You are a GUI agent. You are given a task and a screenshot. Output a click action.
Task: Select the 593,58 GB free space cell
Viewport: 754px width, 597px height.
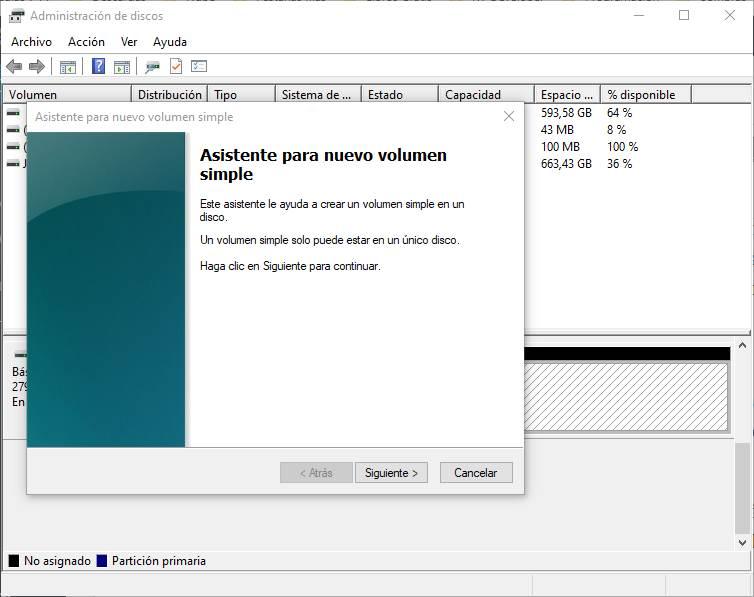566,113
